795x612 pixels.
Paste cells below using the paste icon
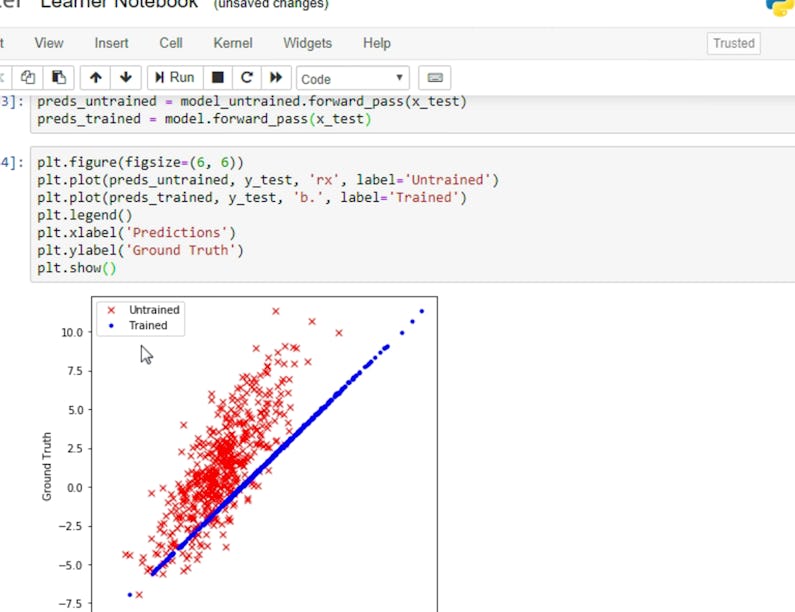(59, 78)
